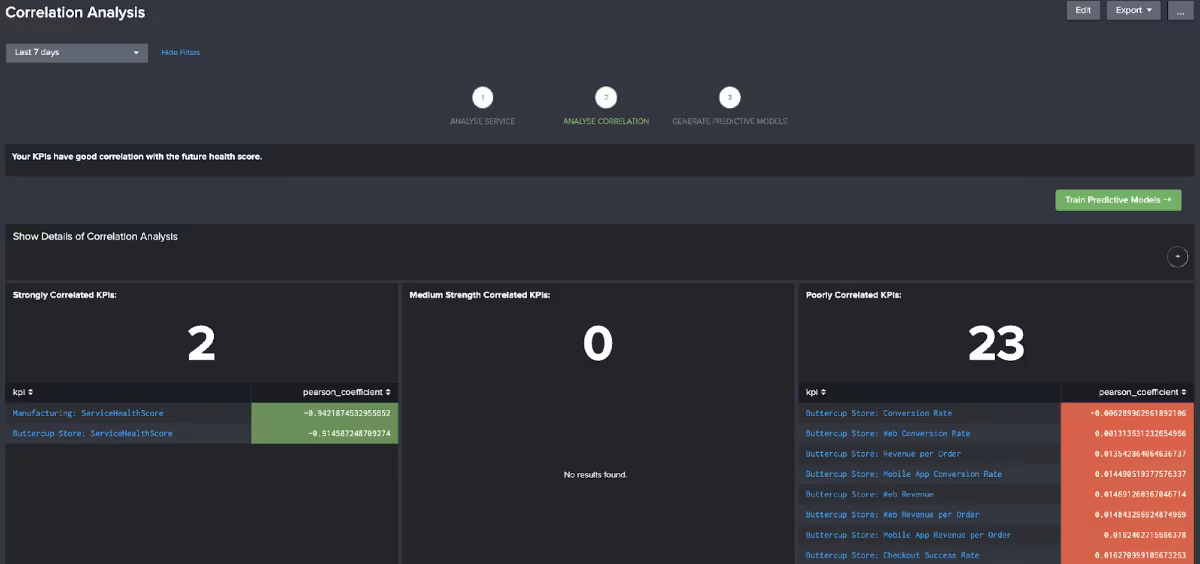Sort poorly correlated table by pearson_coefficient
Screen dimensions: 1200x564
coord(1141,392)
